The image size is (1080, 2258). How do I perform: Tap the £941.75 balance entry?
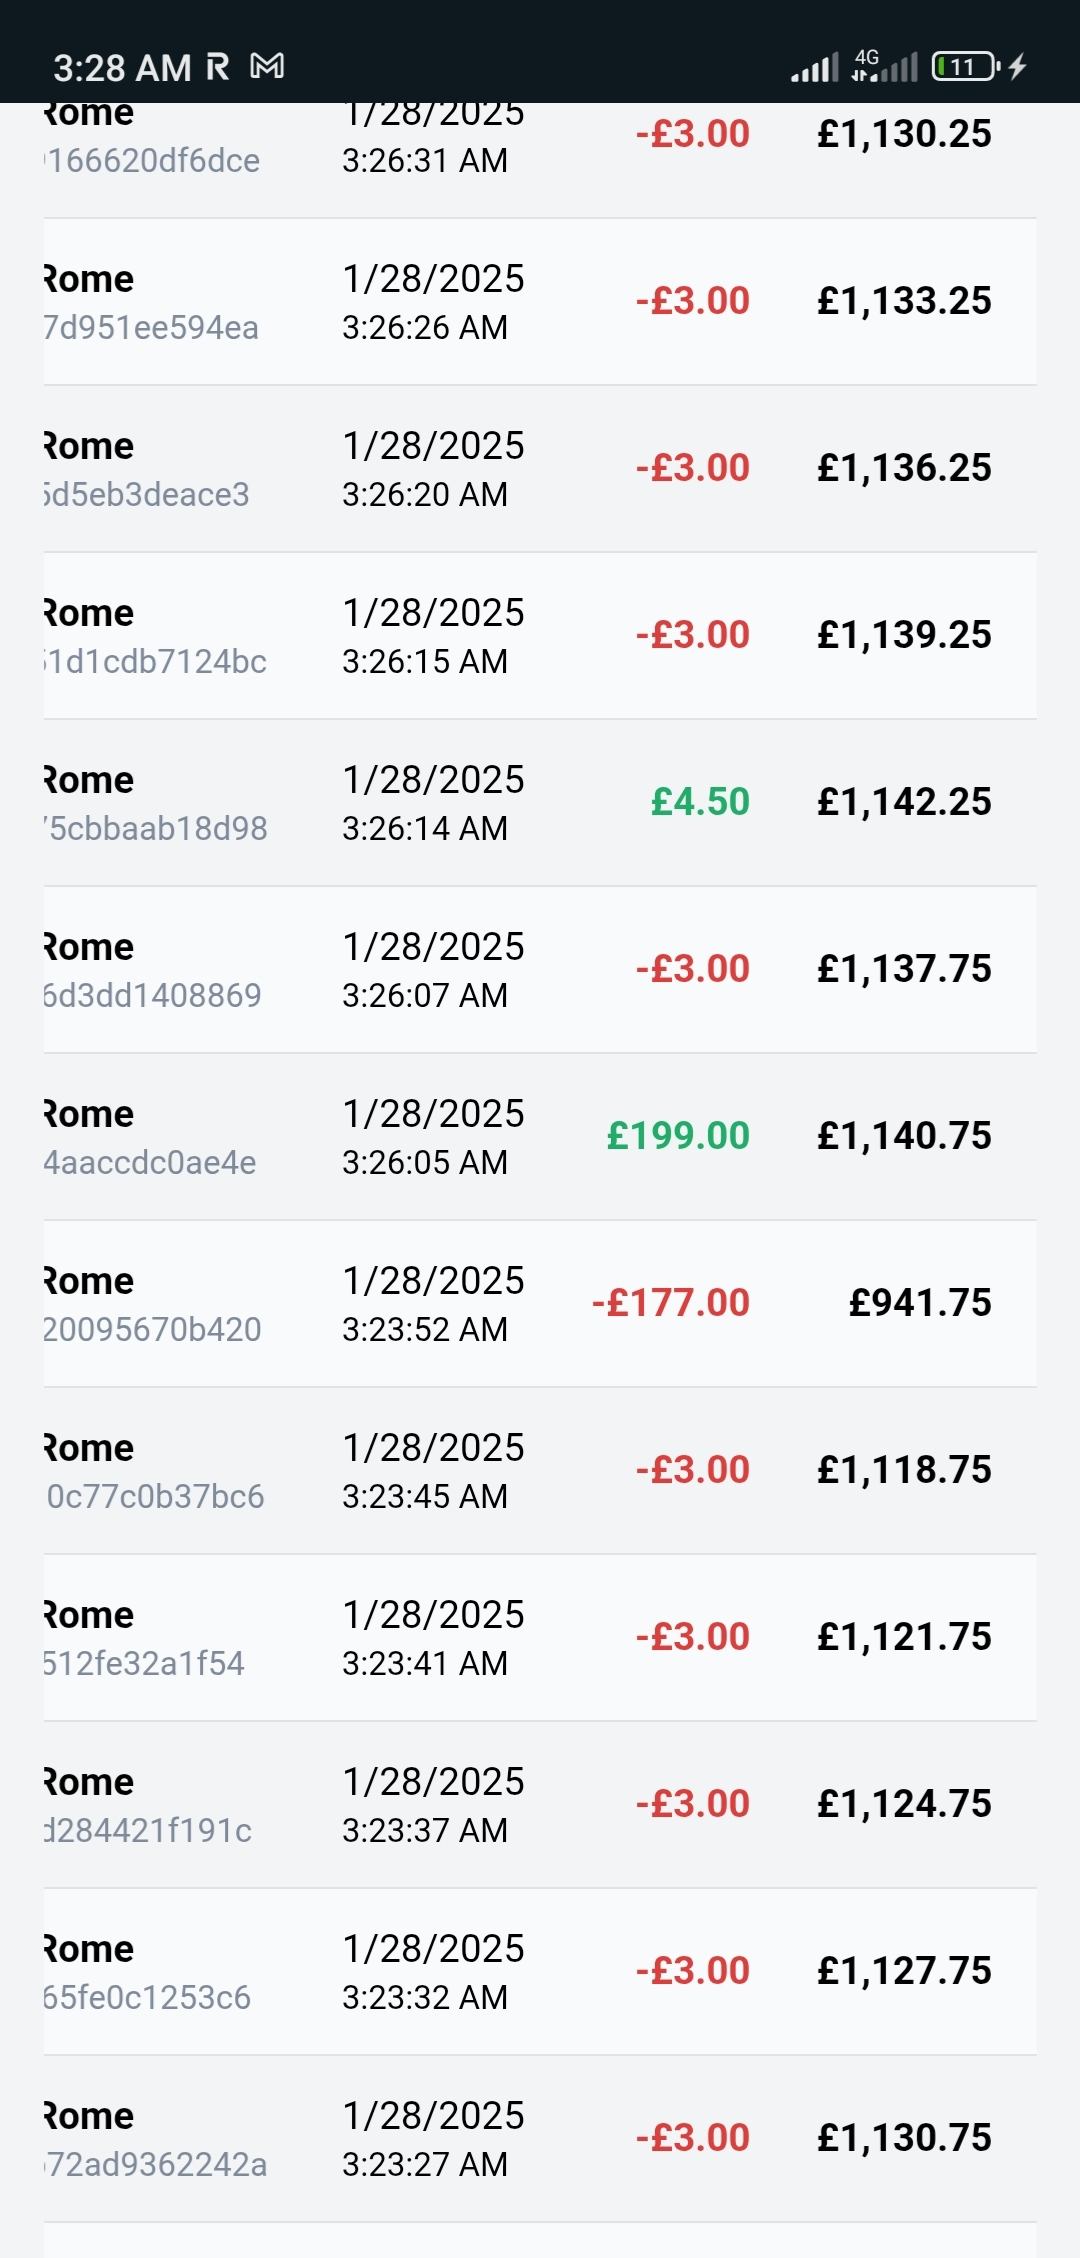(920, 1303)
